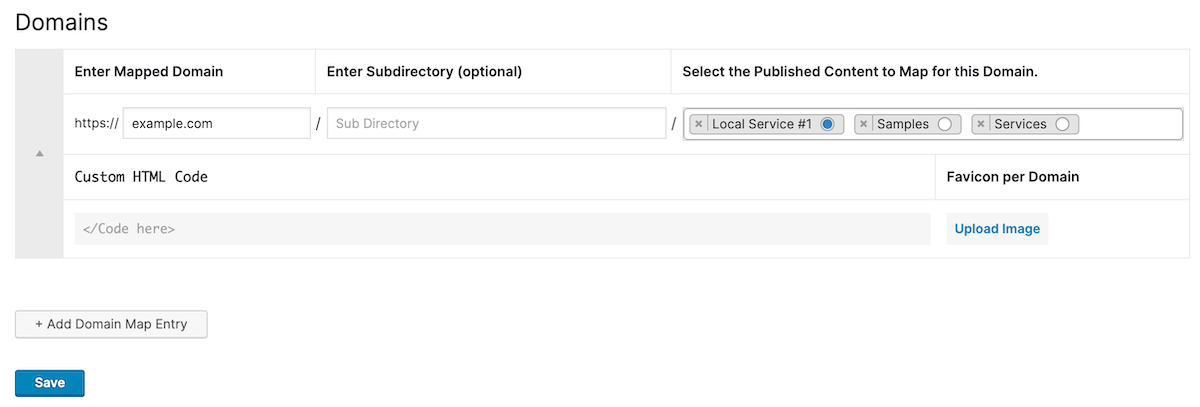Remove the Local Service #1 tag
The image size is (1200, 407).
click(699, 124)
